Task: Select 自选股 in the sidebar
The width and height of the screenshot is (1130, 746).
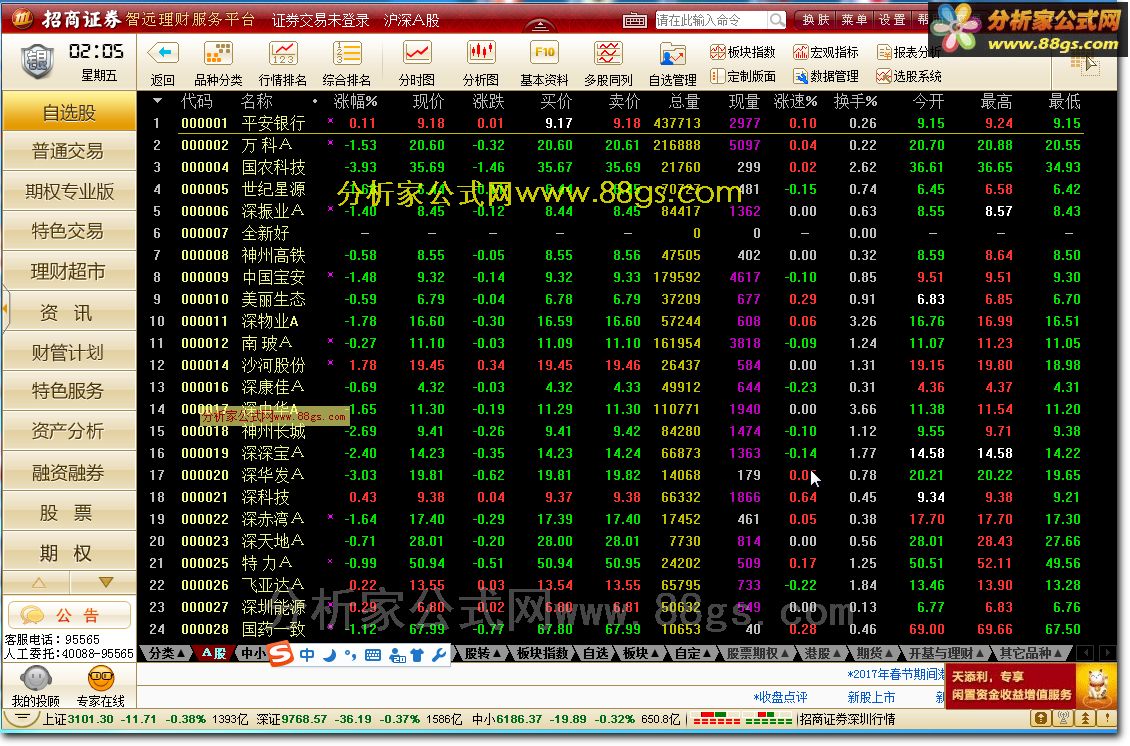Action: tap(69, 112)
